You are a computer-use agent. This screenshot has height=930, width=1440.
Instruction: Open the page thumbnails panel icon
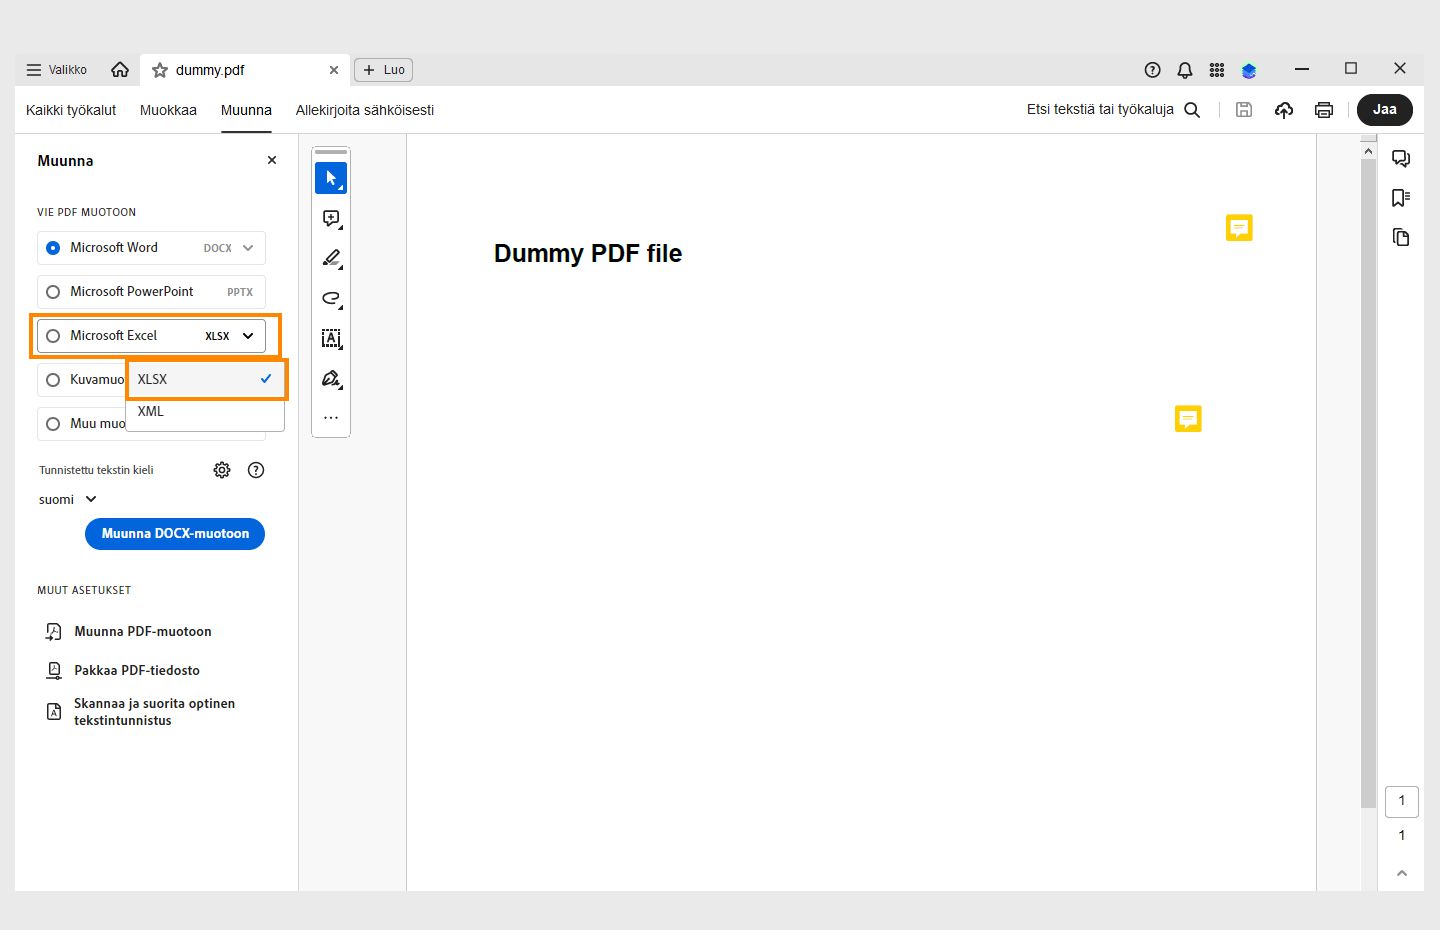point(1401,237)
